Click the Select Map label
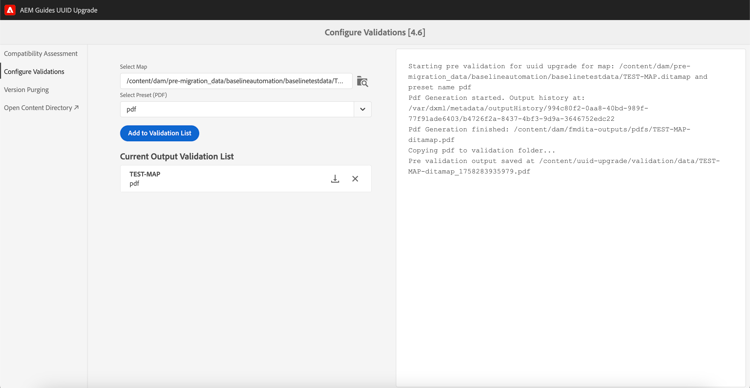This screenshot has width=750, height=388. pyautogui.click(x=133, y=67)
